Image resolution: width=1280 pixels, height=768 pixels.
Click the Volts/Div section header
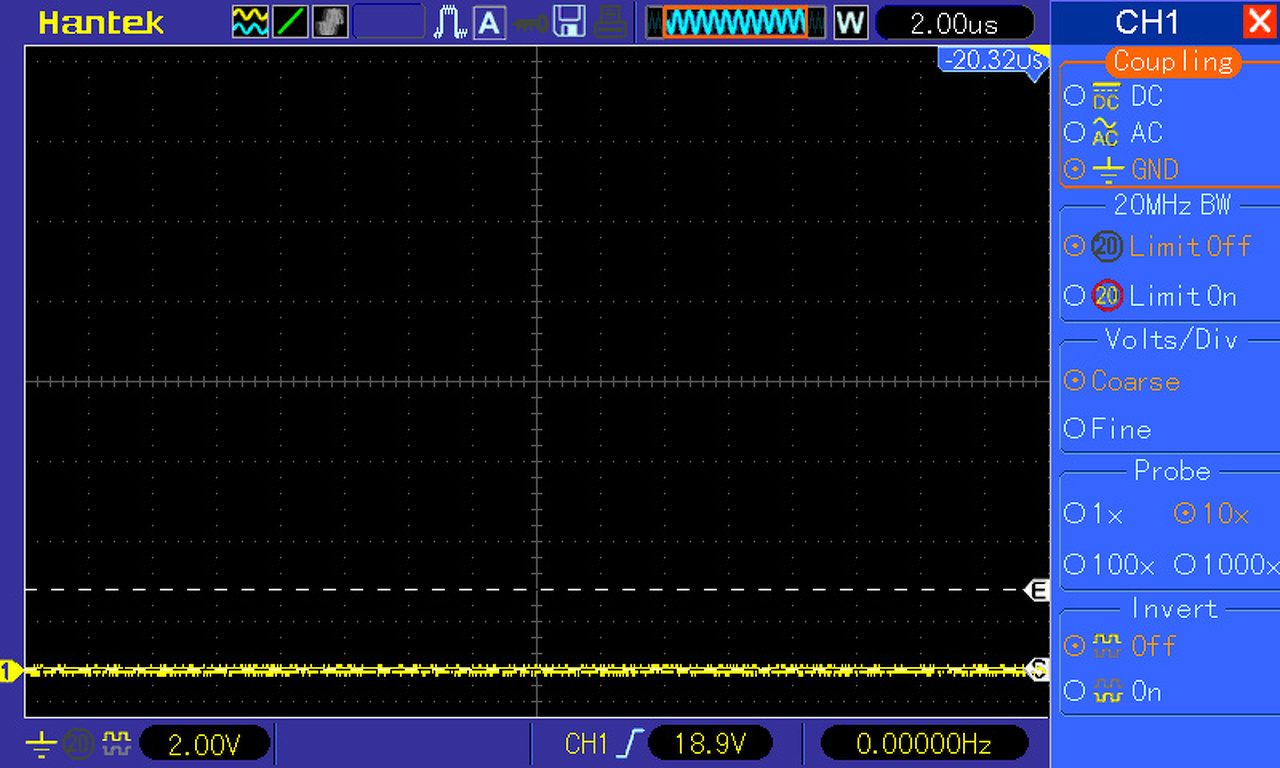click(x=1171, y=339)
